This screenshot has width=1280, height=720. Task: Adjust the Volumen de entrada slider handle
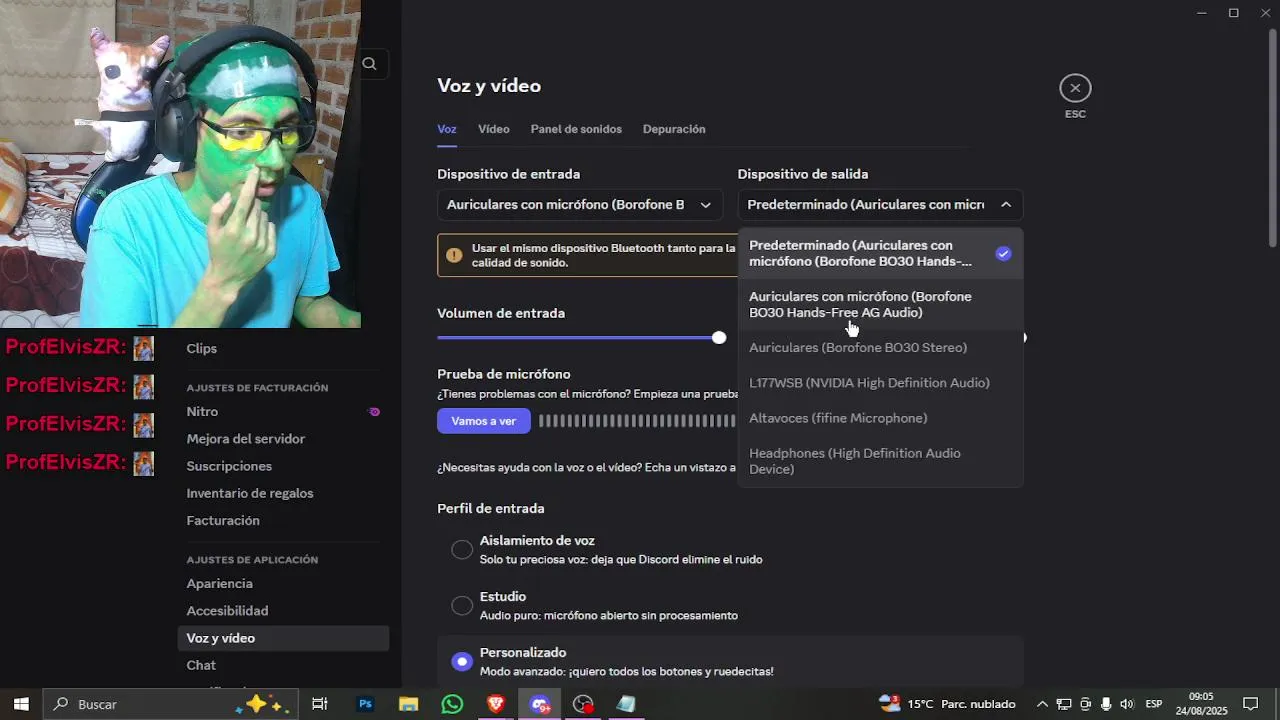click(x=719, y=338)
